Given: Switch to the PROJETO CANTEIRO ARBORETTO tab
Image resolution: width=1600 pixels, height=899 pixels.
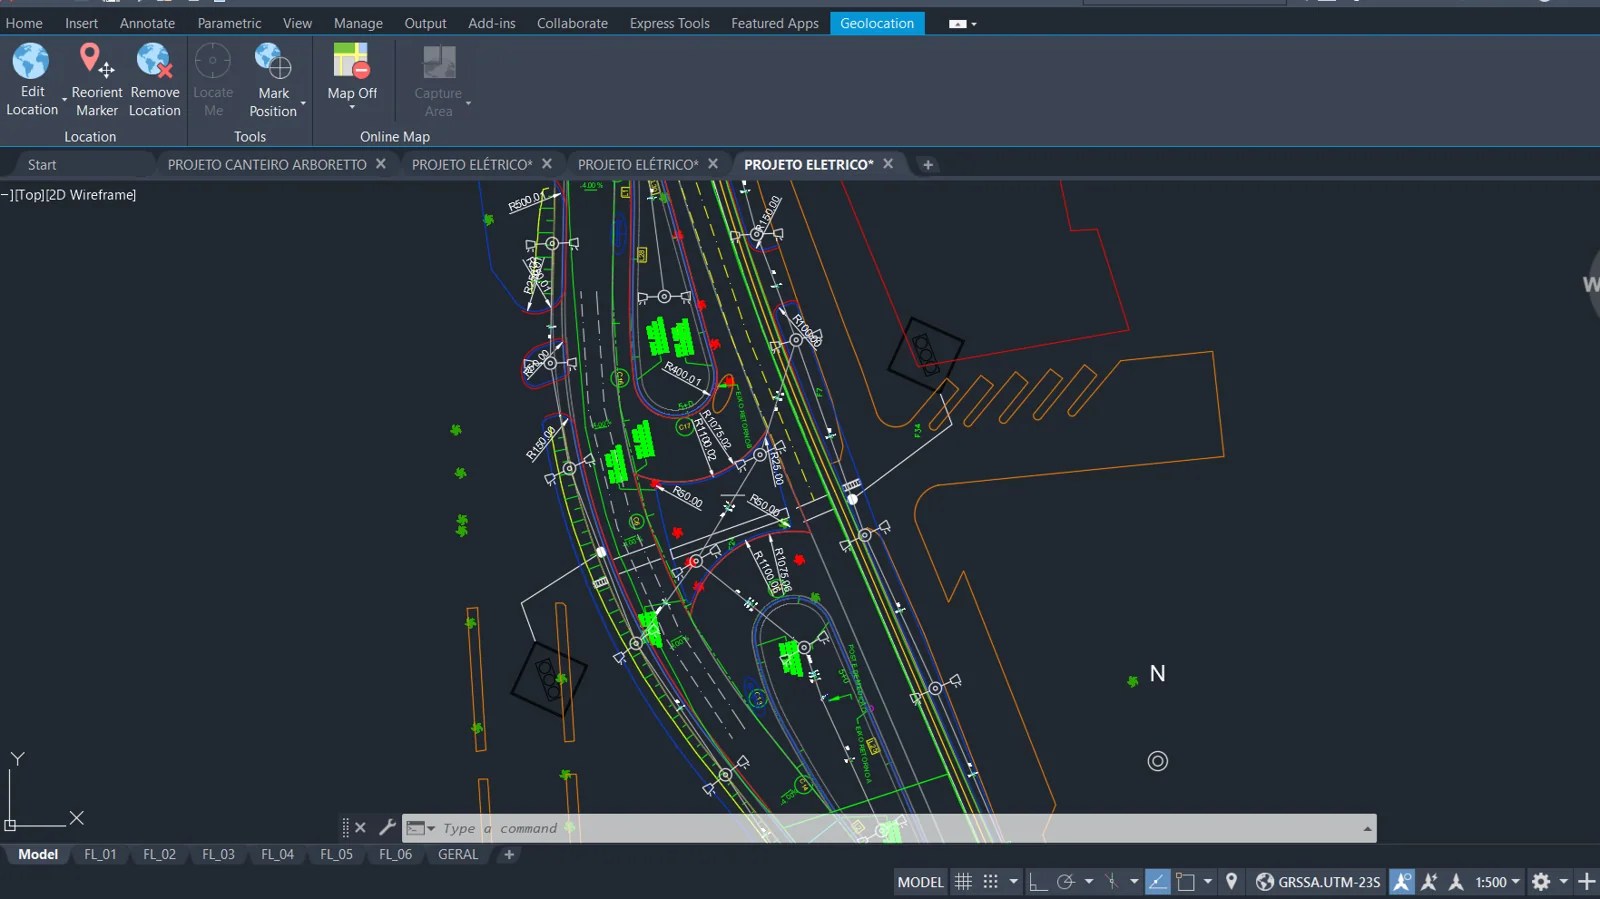Looking at the screenshot, I should point(267,165).
